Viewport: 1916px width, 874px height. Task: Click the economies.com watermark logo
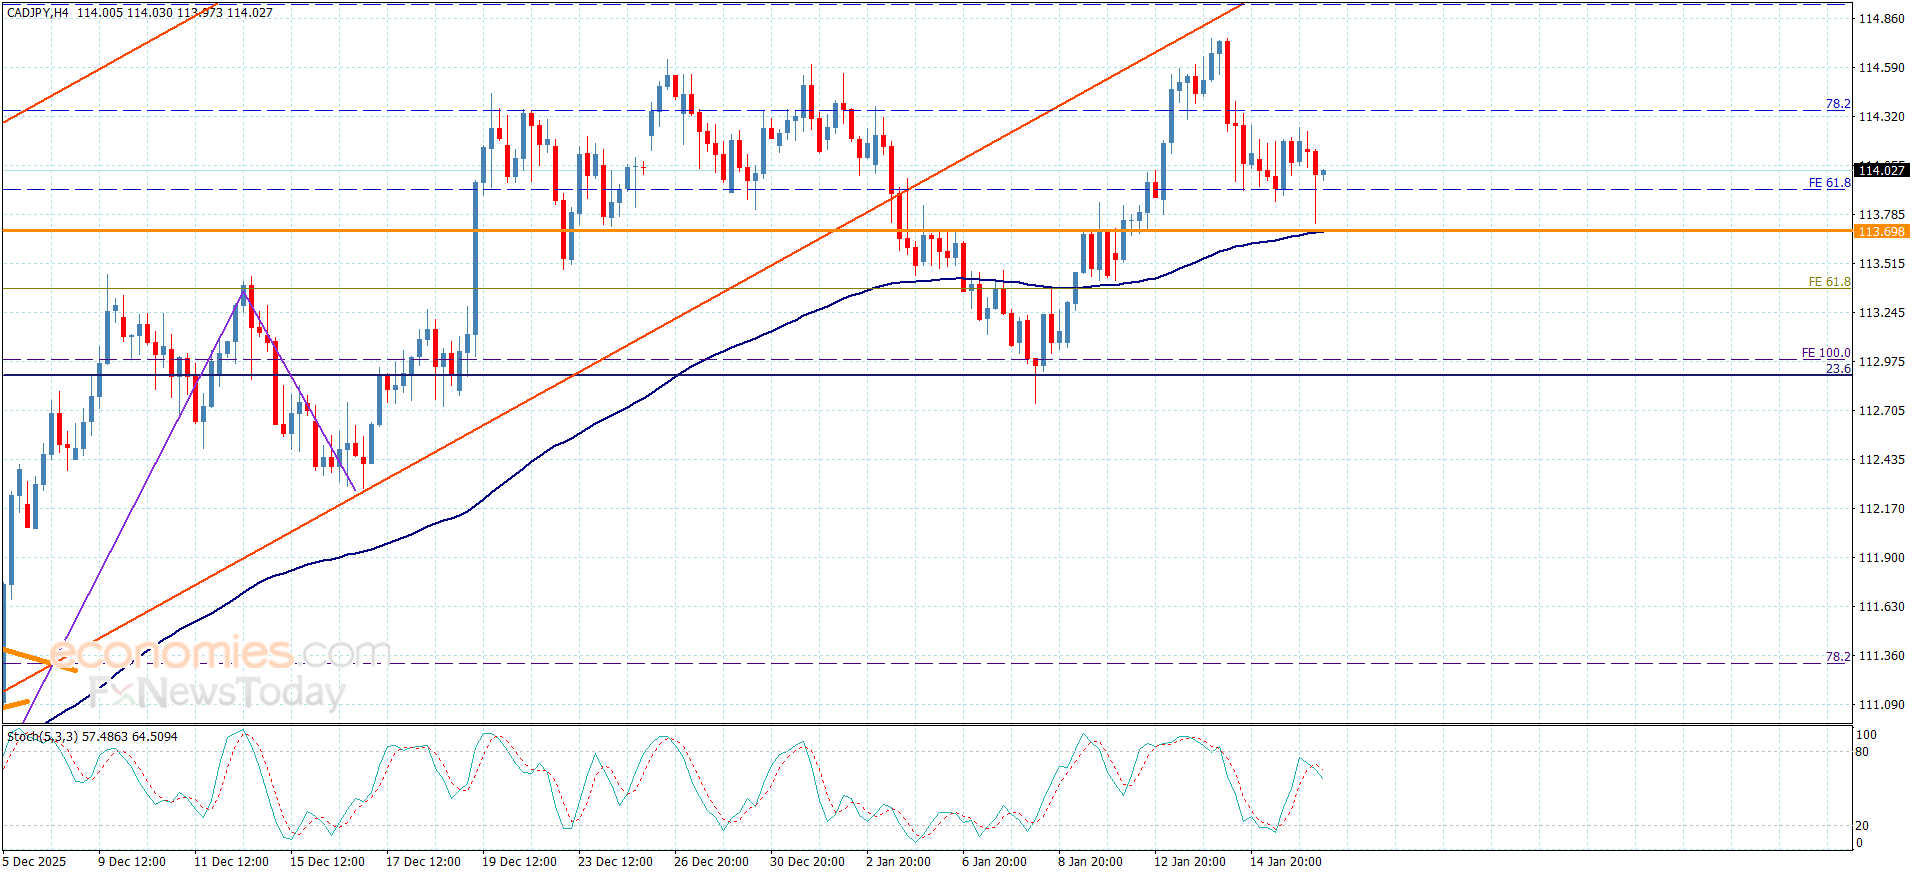coord(220,653)
